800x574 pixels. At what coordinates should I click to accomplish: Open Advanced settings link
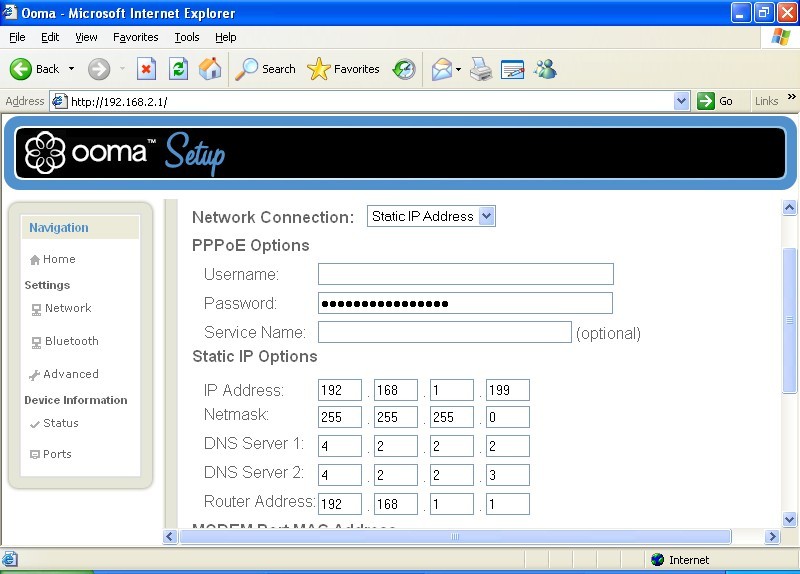click(70, 374)
